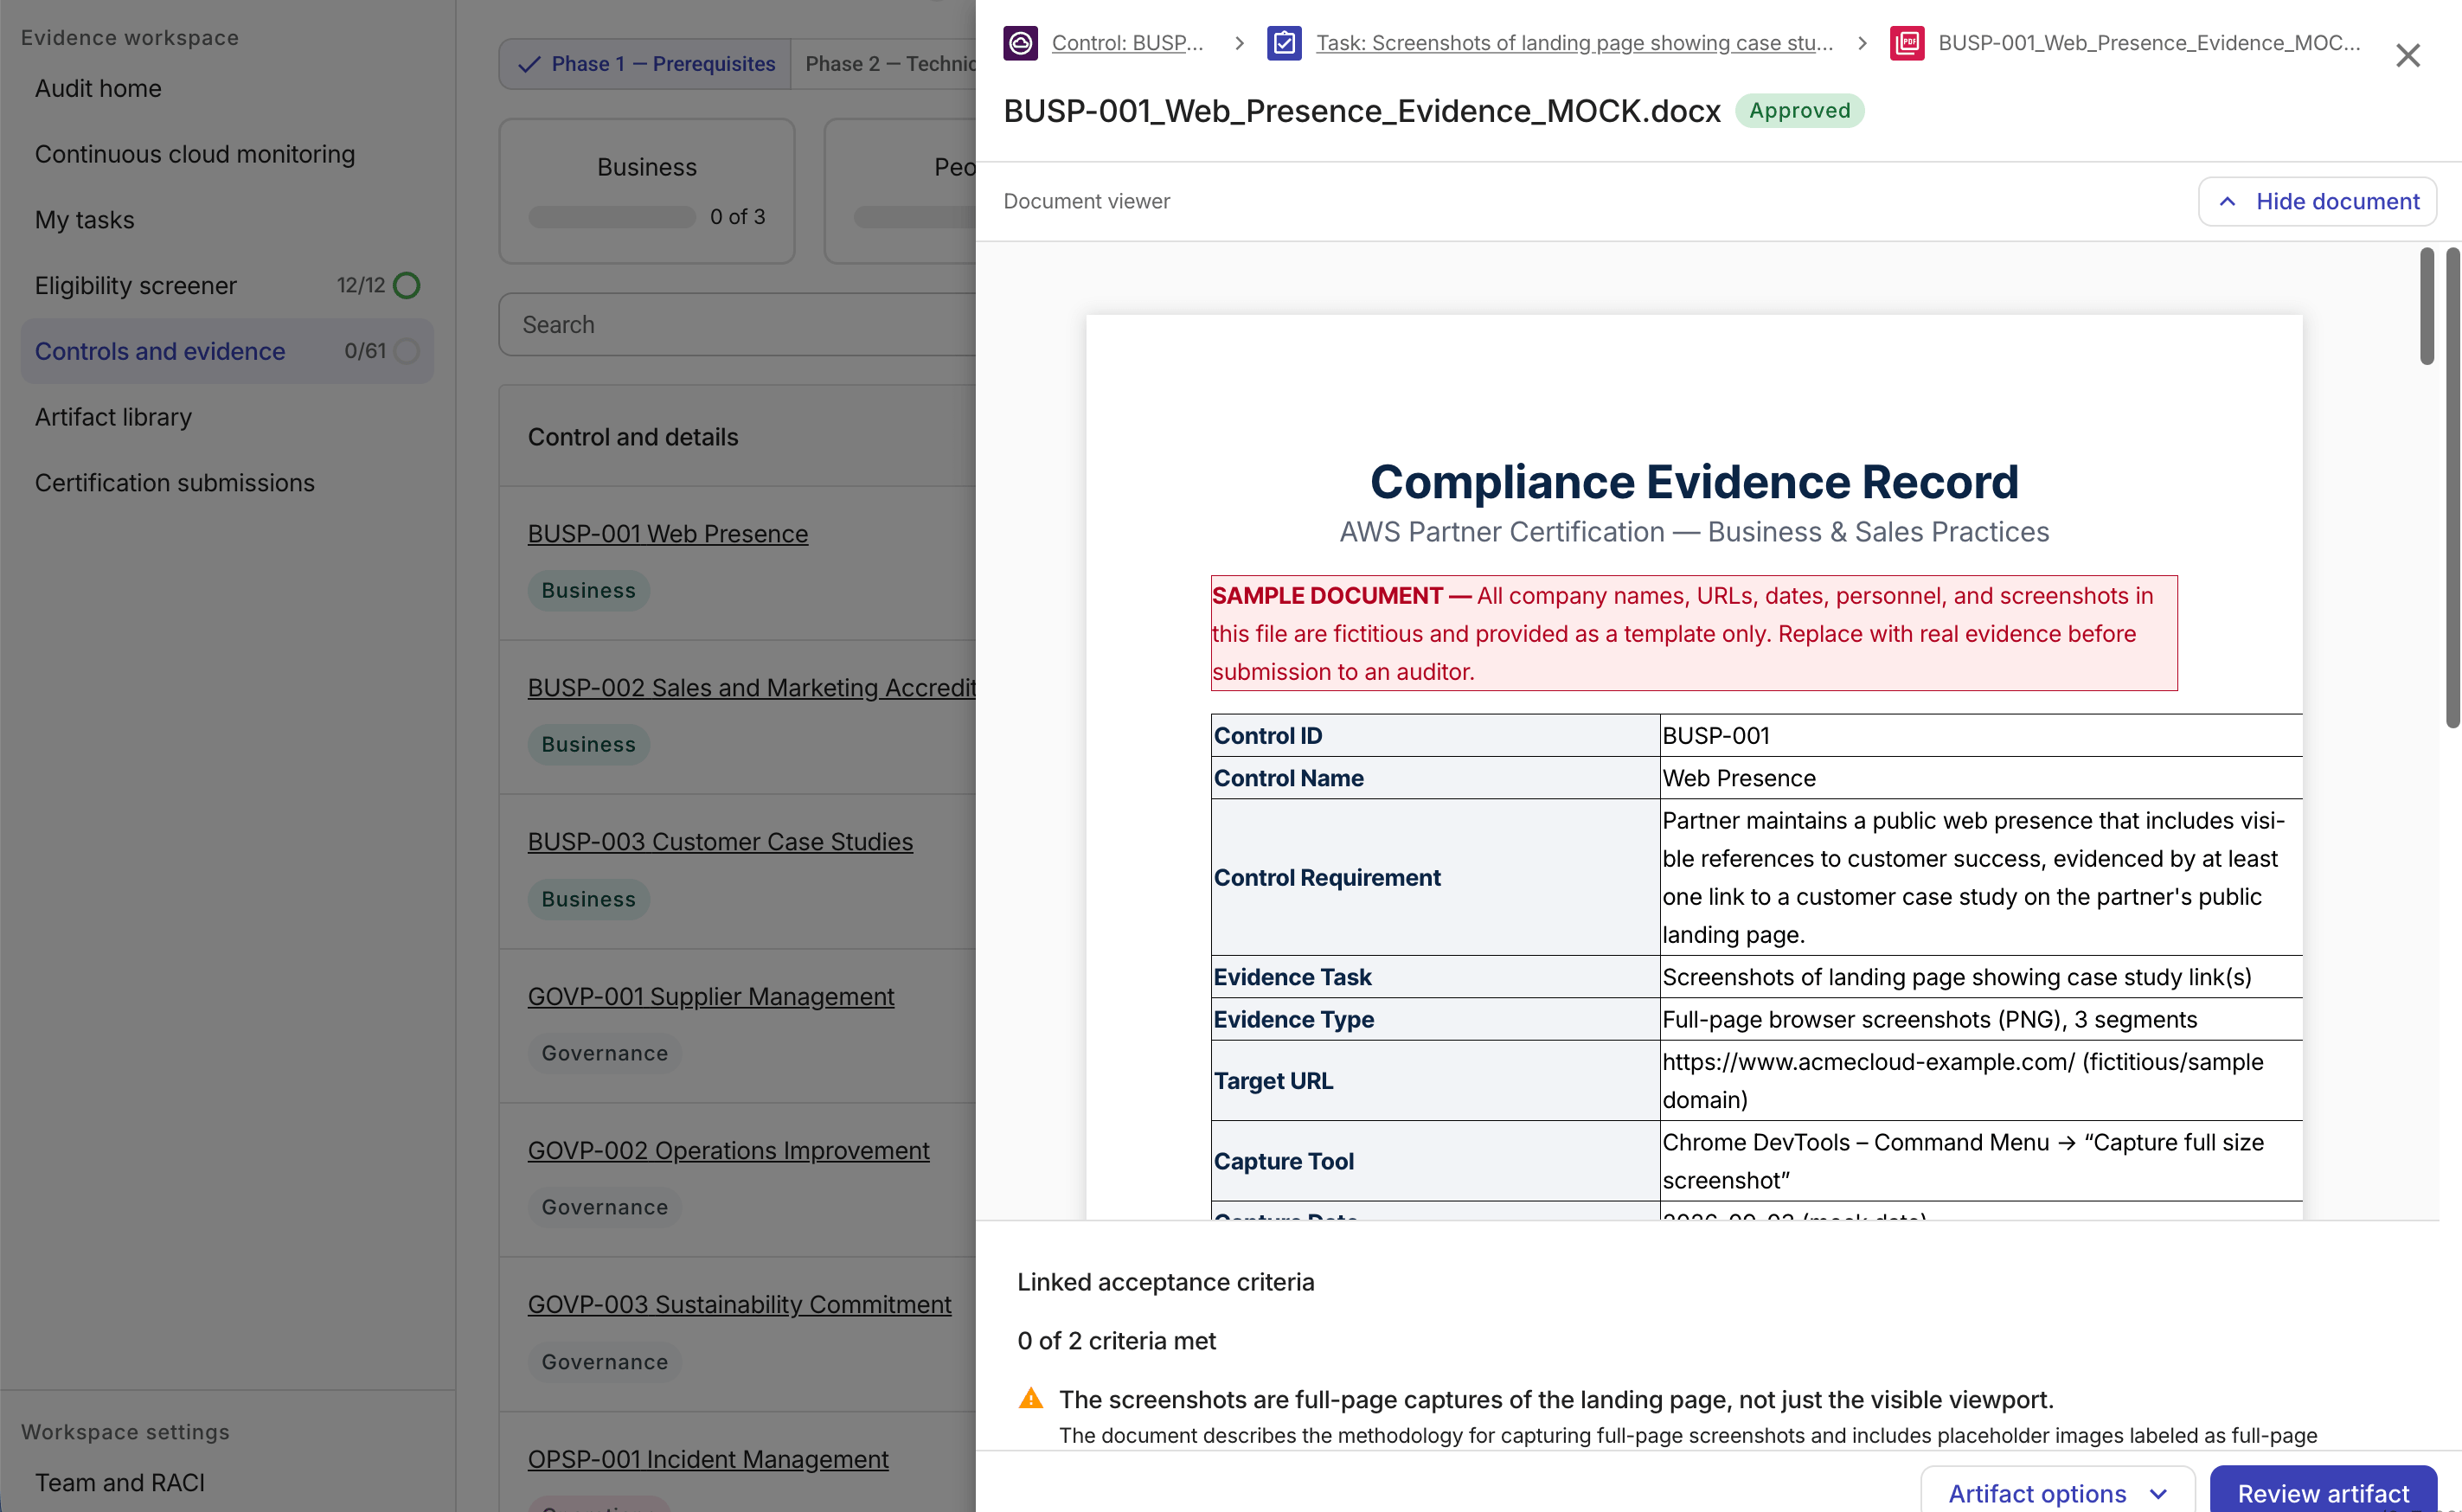2462x1512 pixels.
Task: Click the Approved status badge
Action: click(x=1800, y=110)
